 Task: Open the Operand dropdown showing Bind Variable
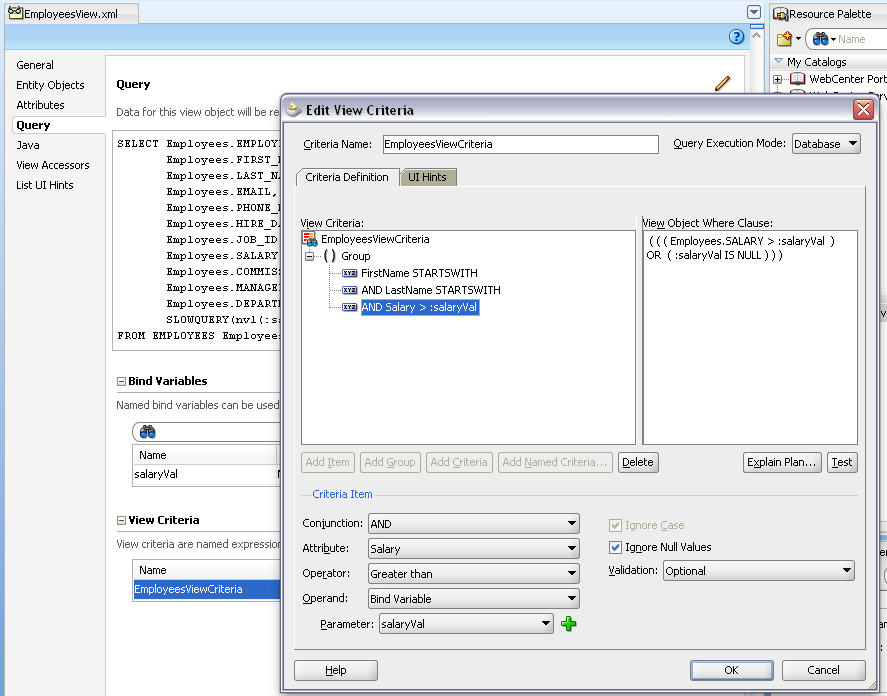(473, 598)
